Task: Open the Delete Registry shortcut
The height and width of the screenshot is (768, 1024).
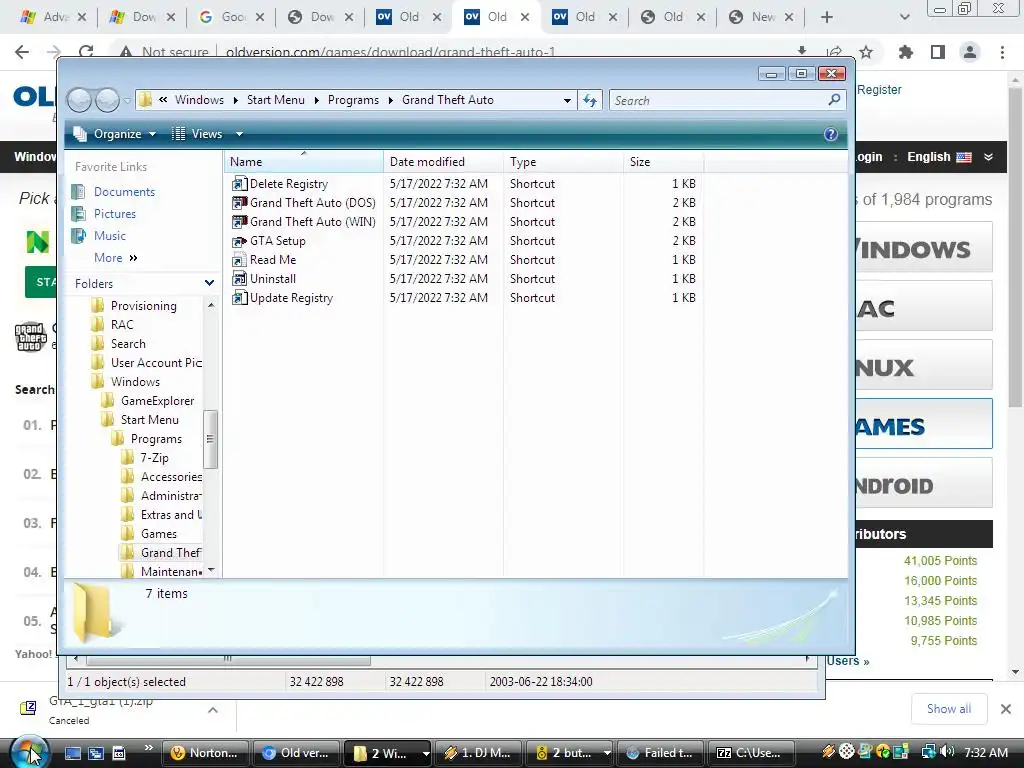Action: pyautogui.click(x=289, y=184)
